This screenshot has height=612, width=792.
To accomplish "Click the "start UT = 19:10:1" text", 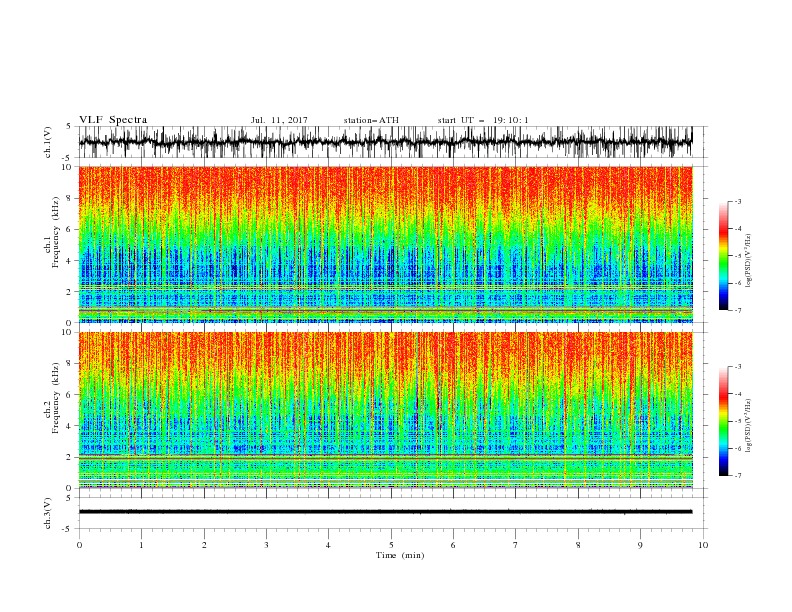I will 483,120.
